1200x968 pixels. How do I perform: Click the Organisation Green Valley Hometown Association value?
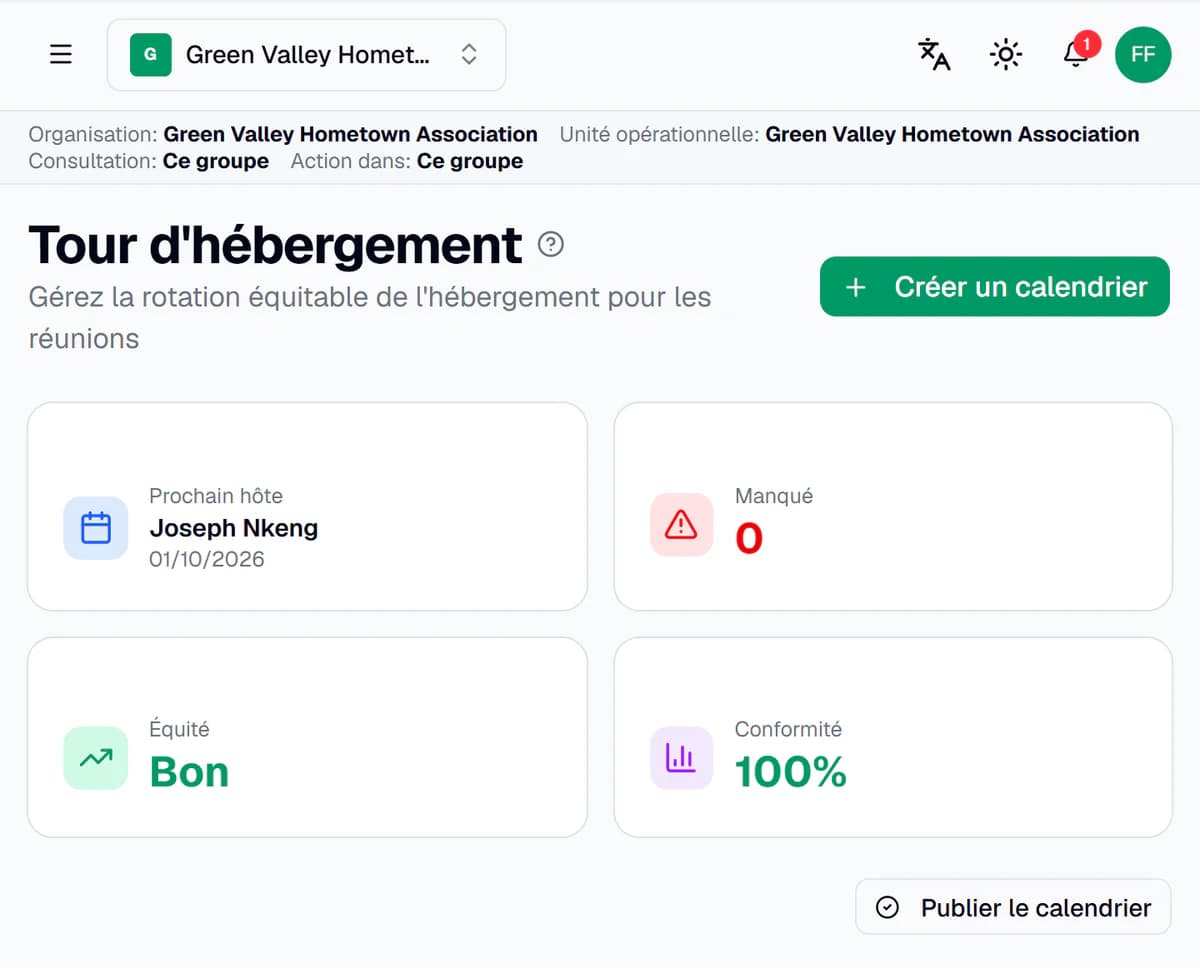click(351, 134)
